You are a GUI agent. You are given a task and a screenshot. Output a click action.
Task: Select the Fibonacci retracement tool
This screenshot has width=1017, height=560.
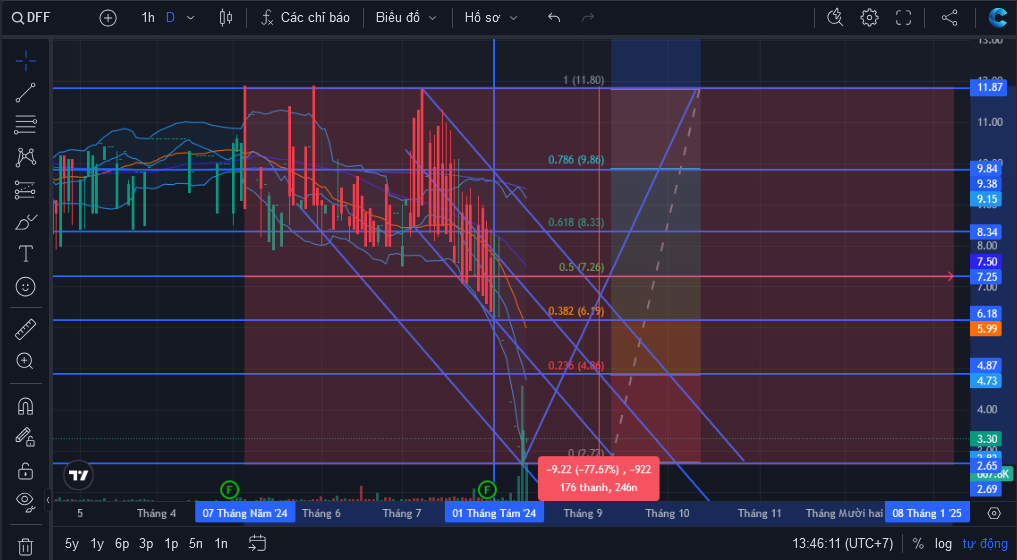click(25, 125)
